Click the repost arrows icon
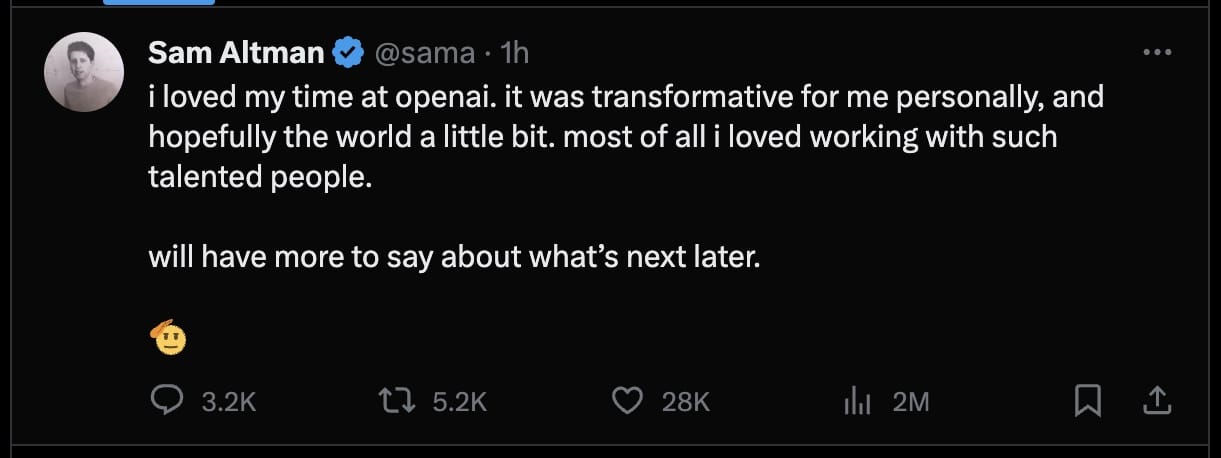 [x=396, y=401]
